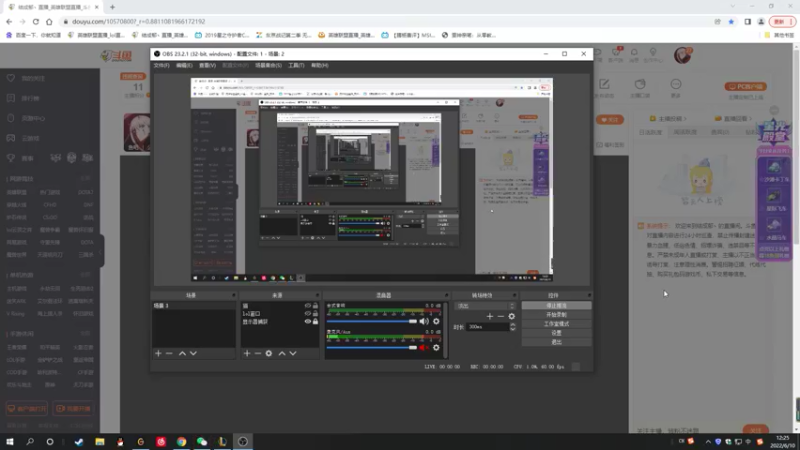Remove selected scene with minus icon

169,353
